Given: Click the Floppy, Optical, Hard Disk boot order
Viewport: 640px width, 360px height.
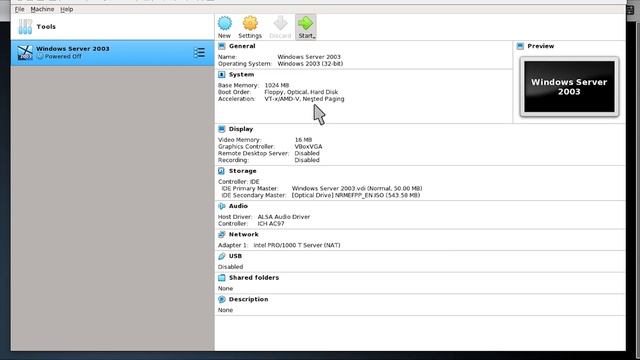Looking at the screenshot, I should pos(301,92).
